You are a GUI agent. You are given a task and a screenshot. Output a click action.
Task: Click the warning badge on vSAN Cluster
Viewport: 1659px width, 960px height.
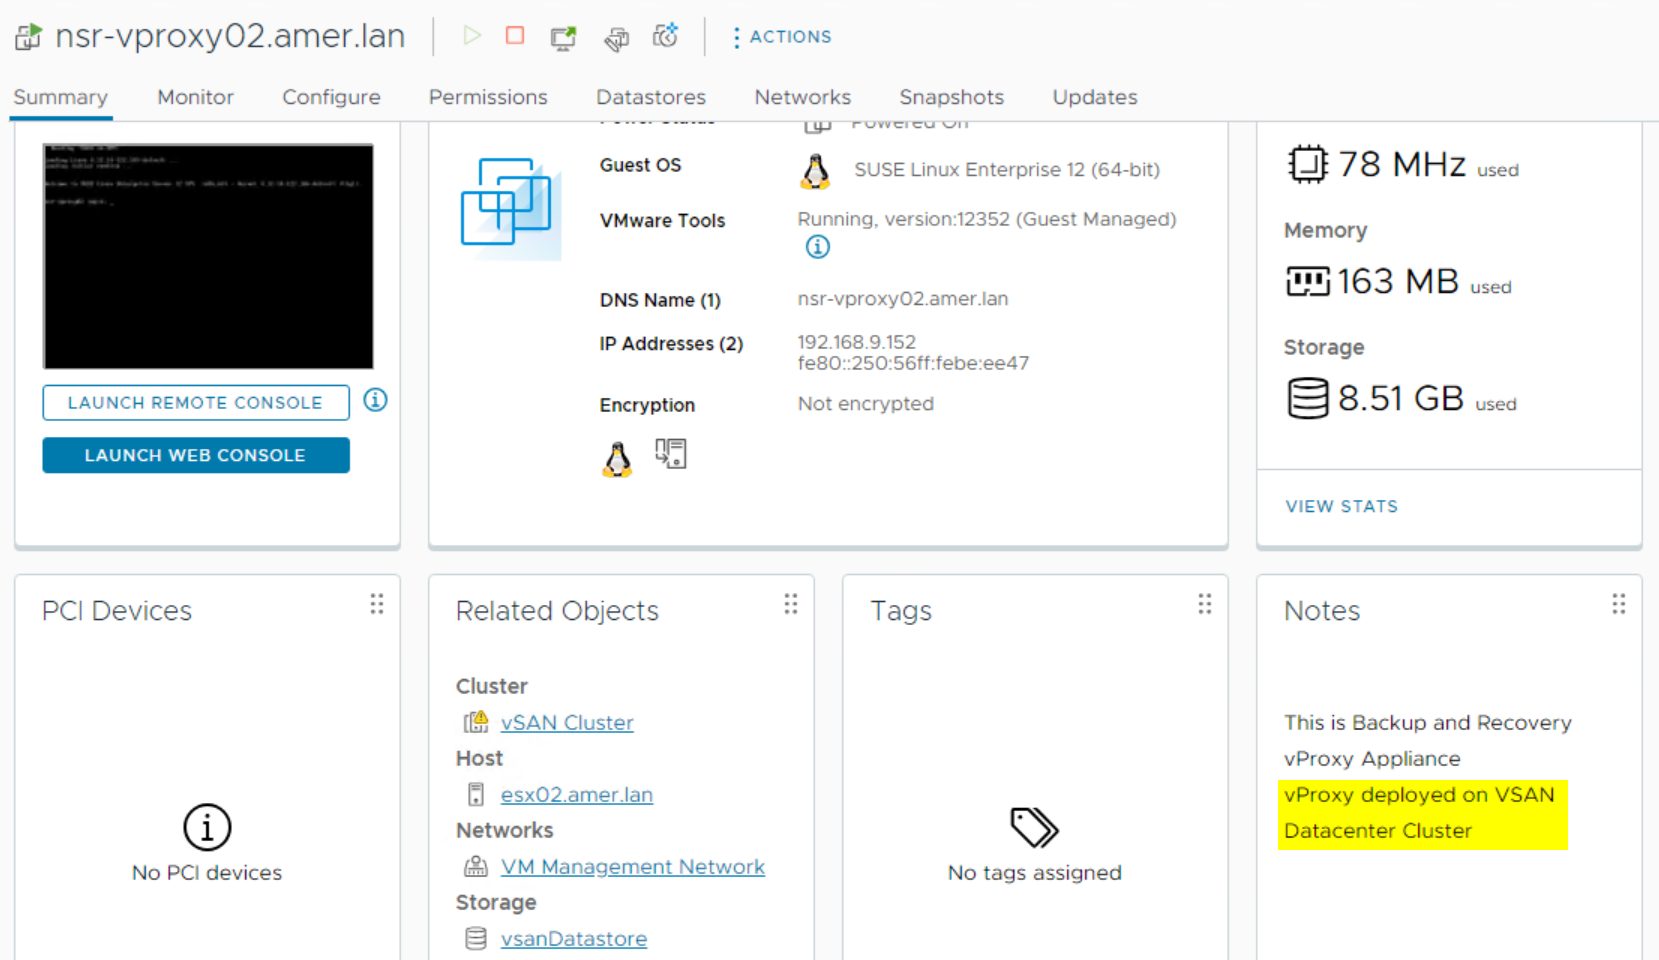(x=479, y=717)
